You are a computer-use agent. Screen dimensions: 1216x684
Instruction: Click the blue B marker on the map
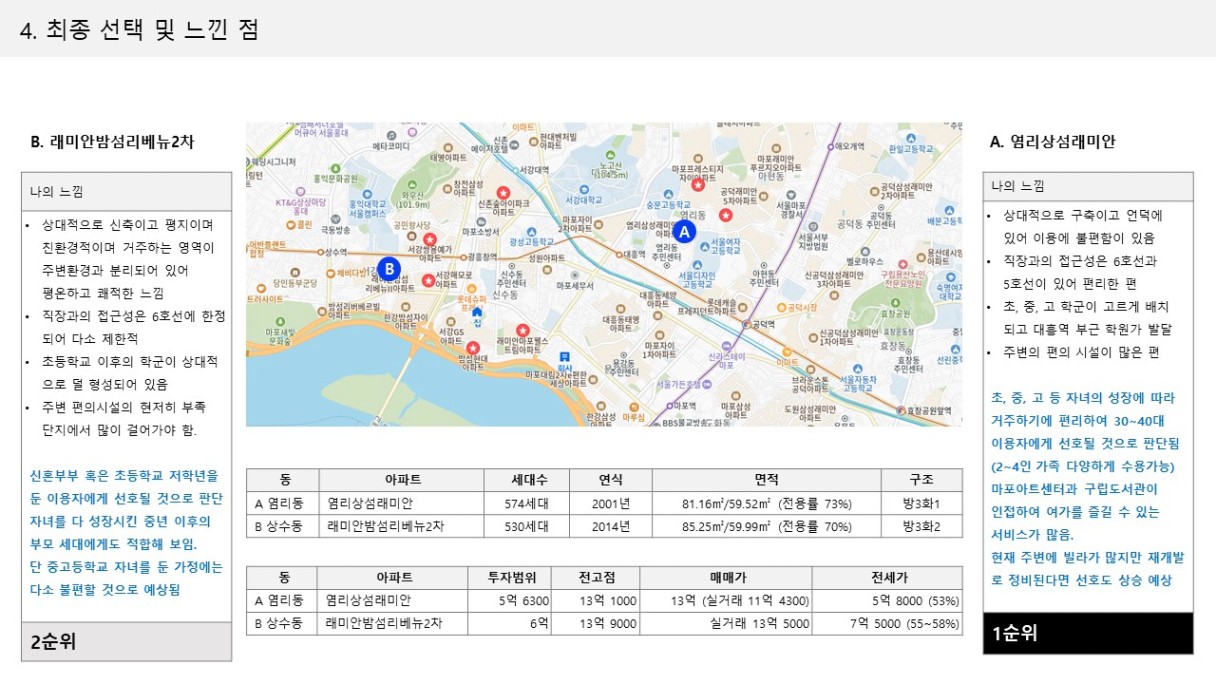click(389, 268)
